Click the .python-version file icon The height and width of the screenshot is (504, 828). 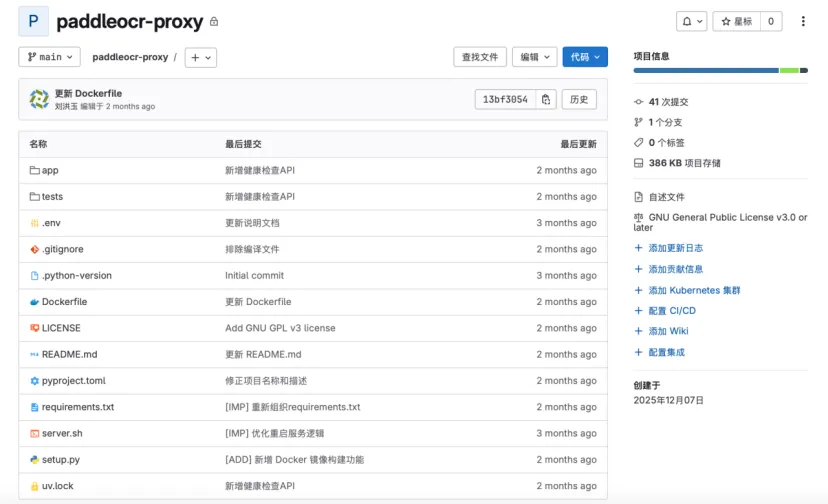(34, 275)
